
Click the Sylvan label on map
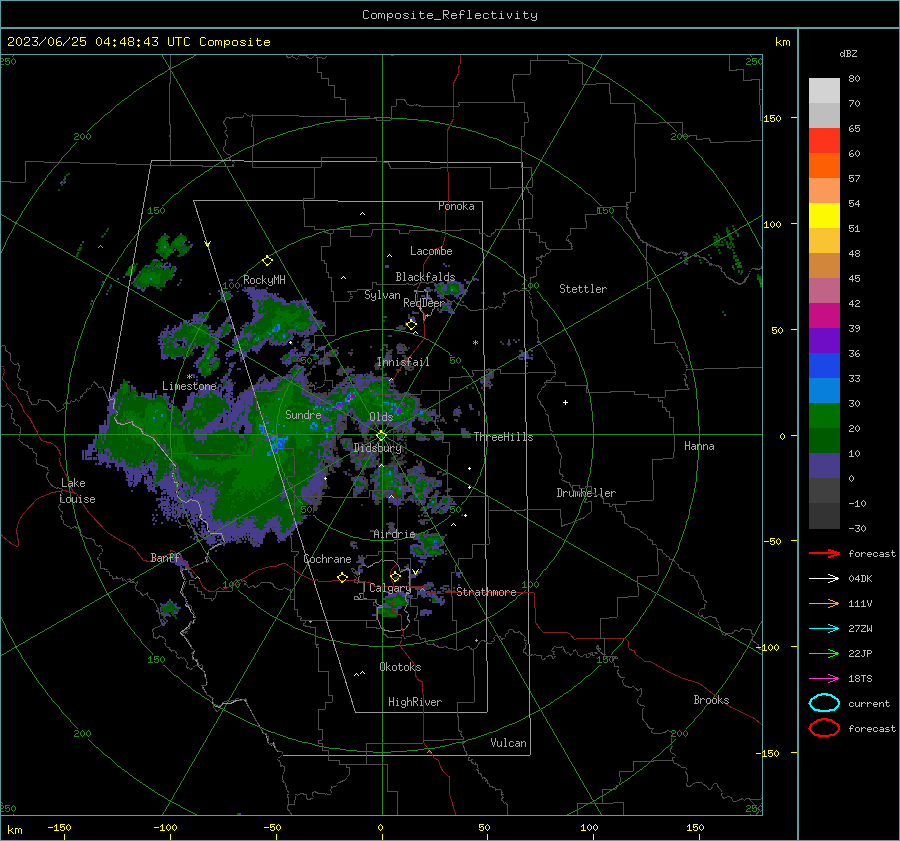(x=382, y=295)
